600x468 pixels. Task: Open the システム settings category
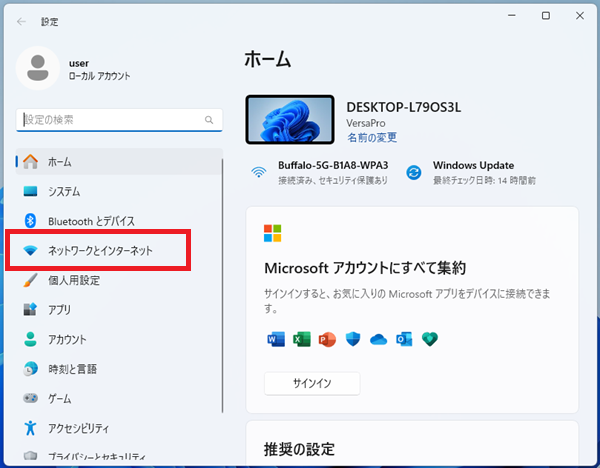point(119,191)
